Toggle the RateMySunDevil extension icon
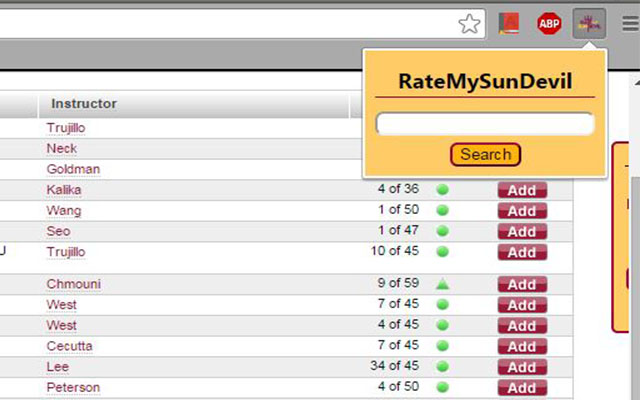Image resolution: width=640 pixels, height=400 pixels. tap(589, 24)
